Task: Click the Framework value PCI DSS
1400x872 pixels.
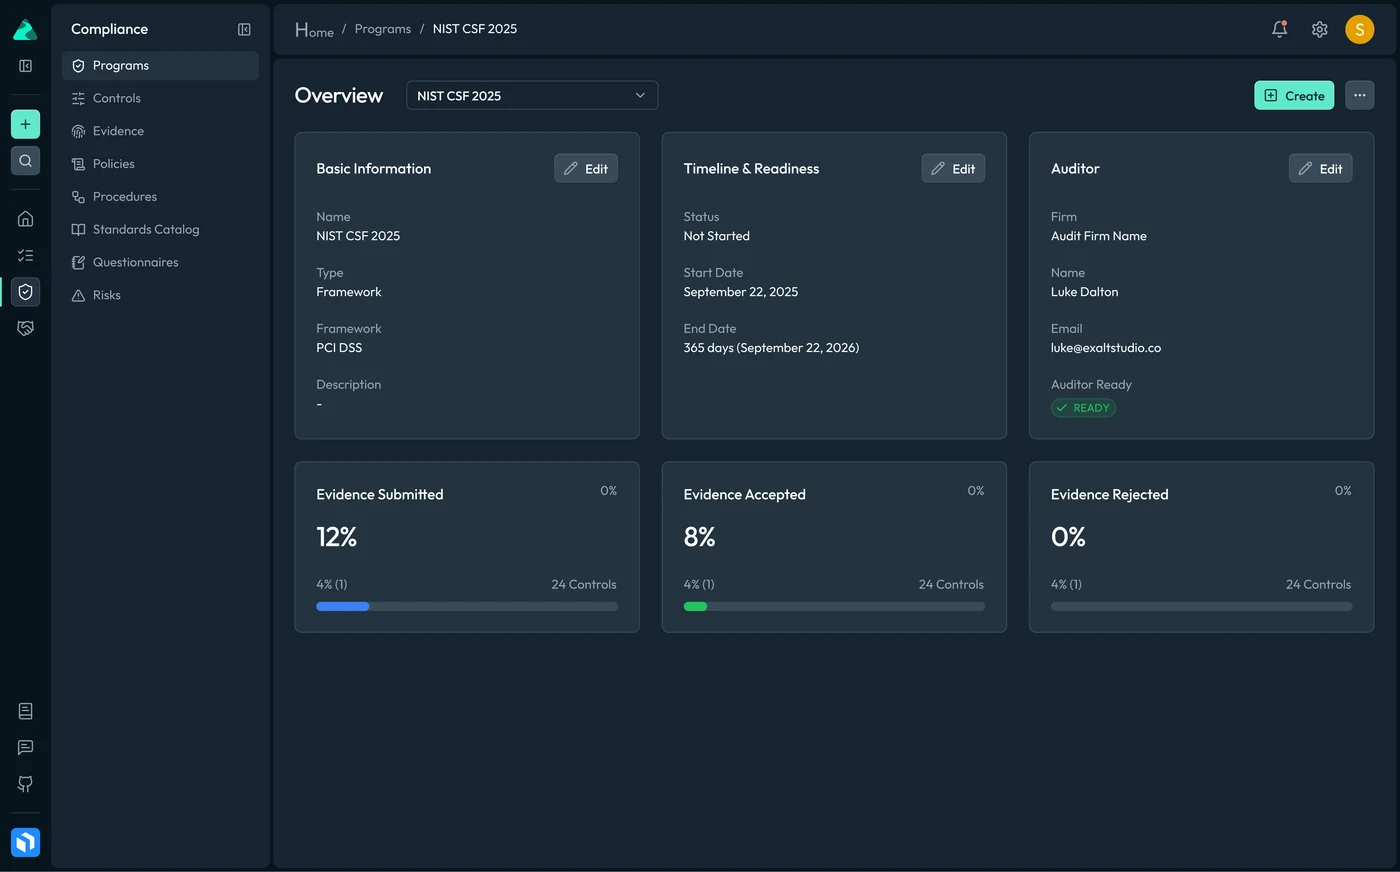Action: point(339,348)
